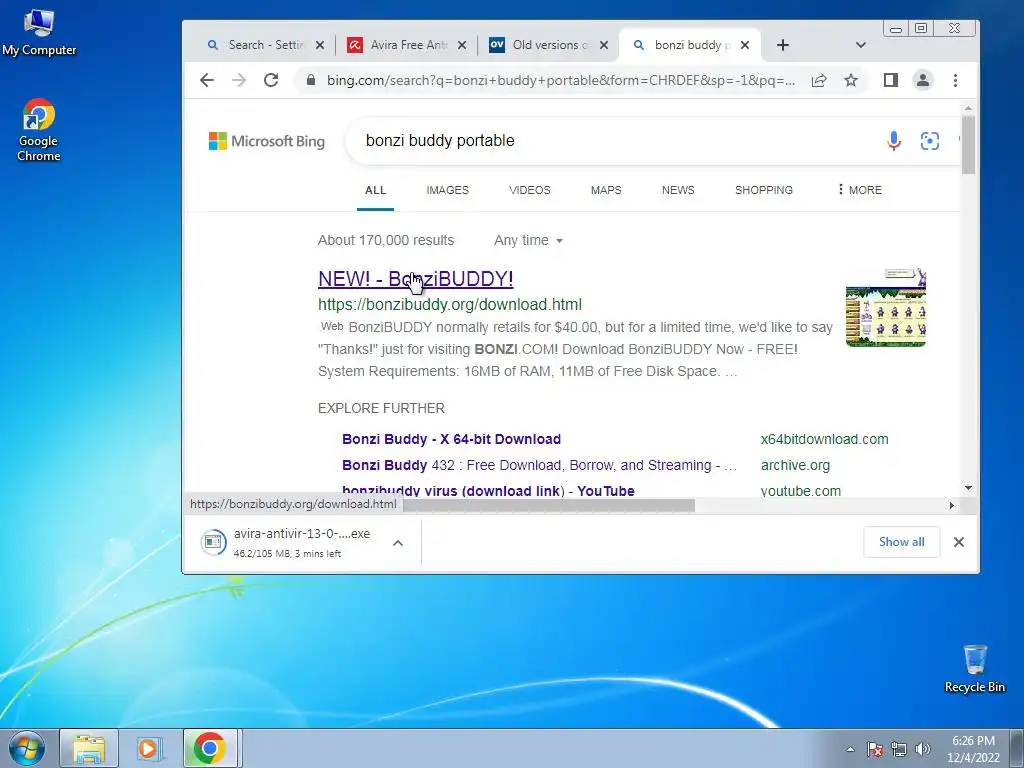
Task: Reload the Bing search page
Action: pyautogui.click(x=271, y=80)
